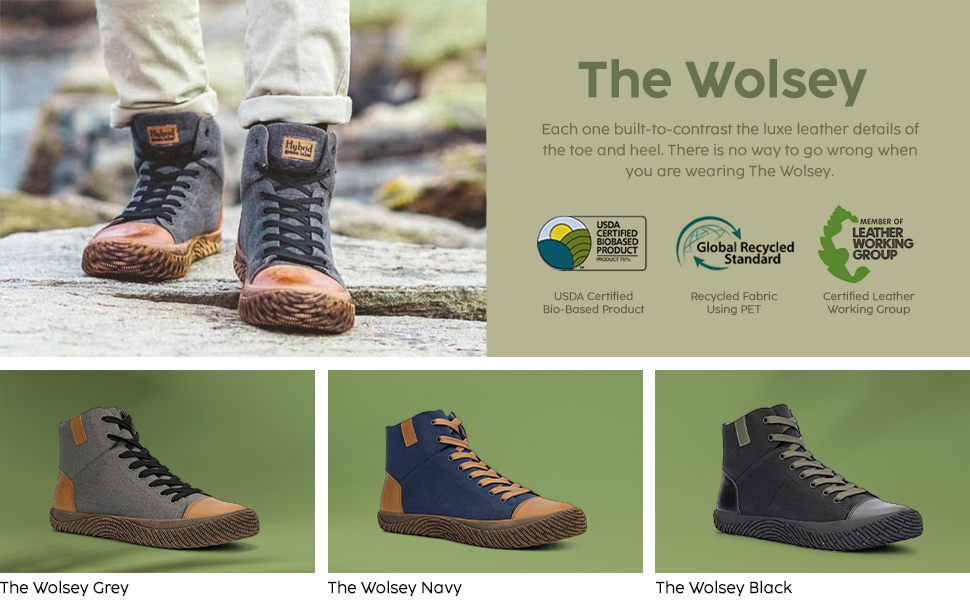This screenshot has height=600, width=970.
Task: Click the Wolsey description paragraph text
Action: 730,150
